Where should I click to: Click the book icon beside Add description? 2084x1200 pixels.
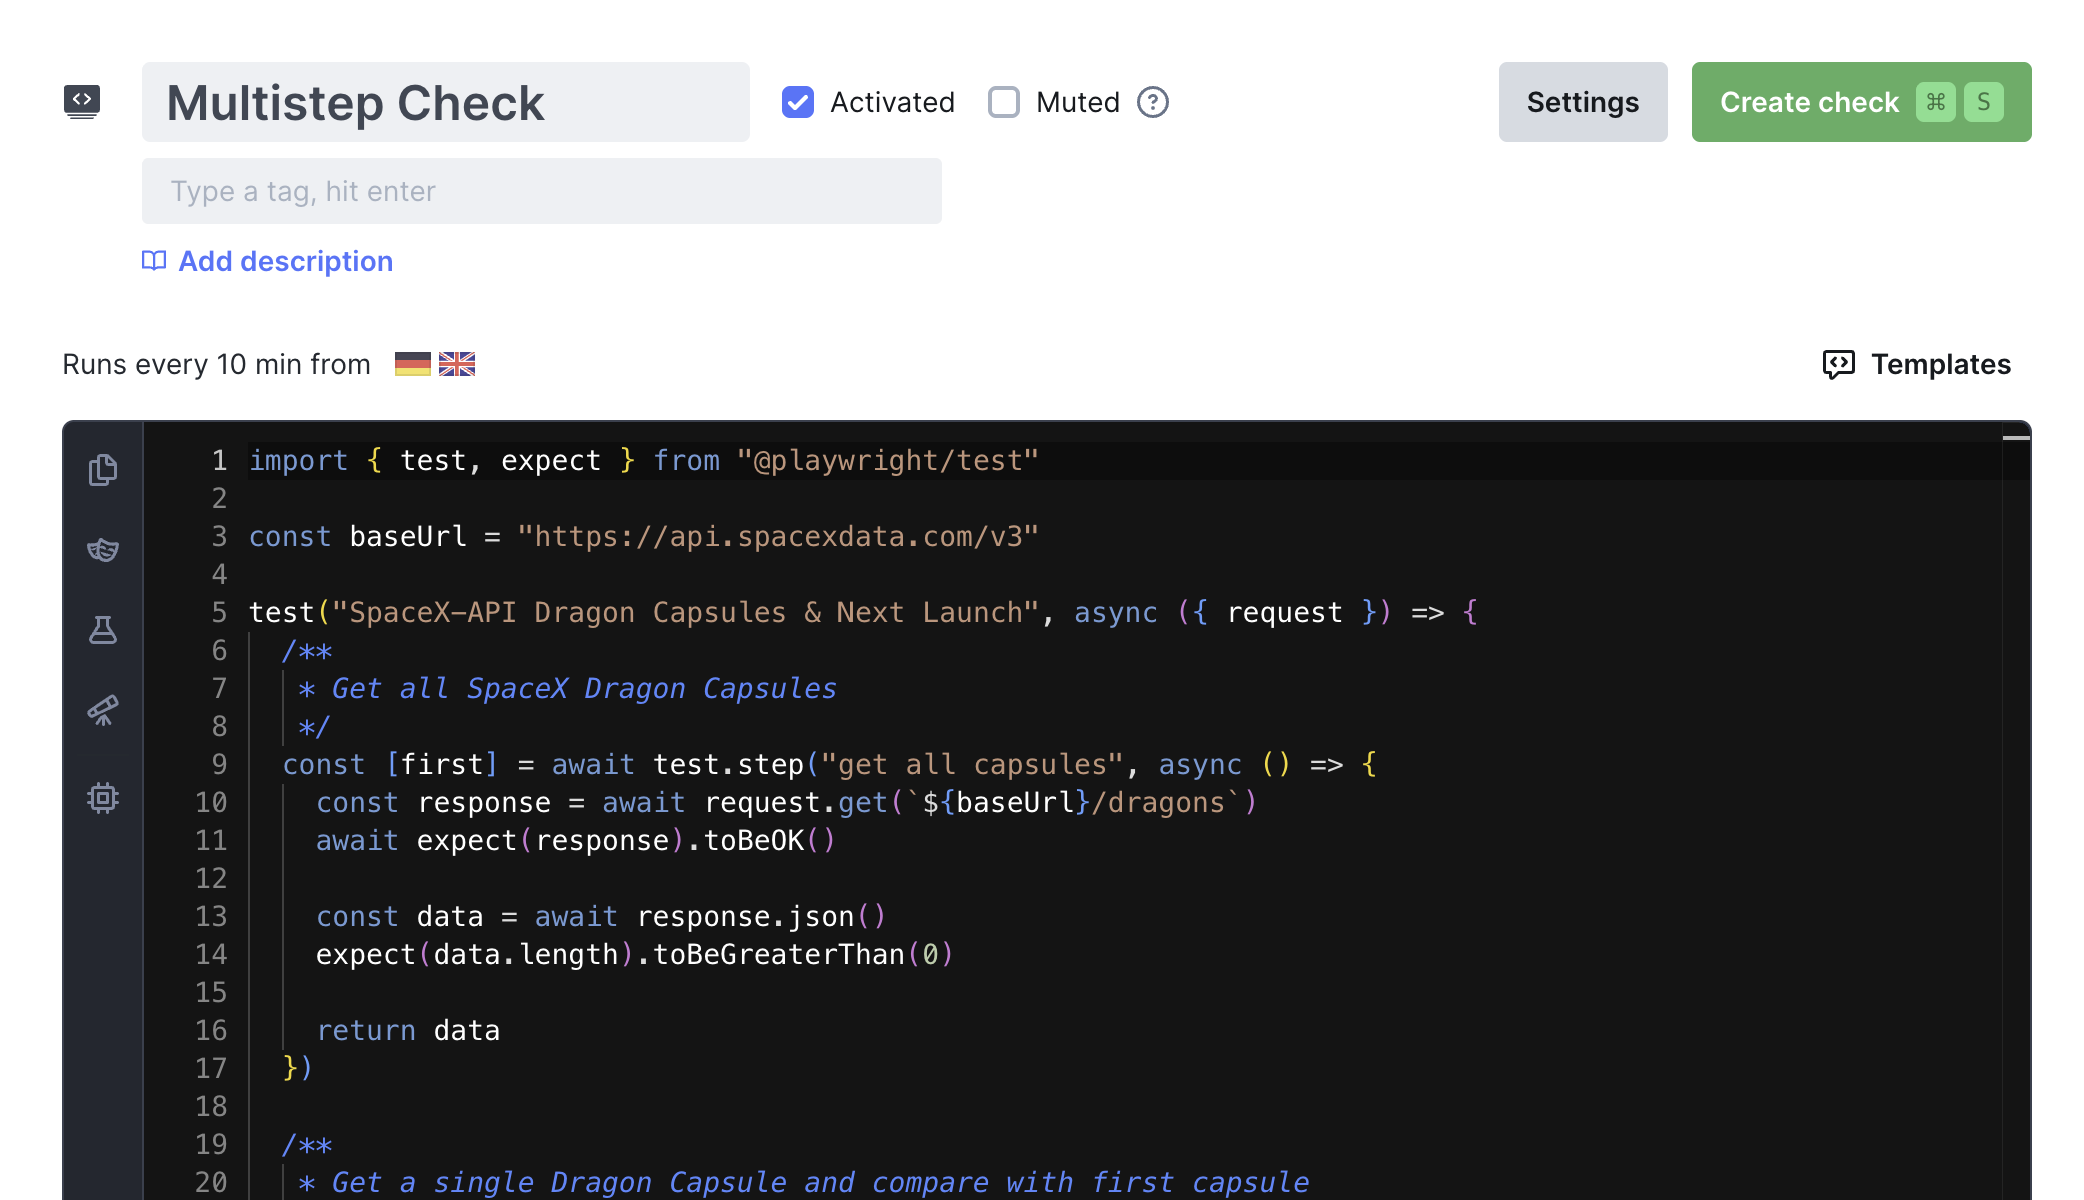(154, 261)
